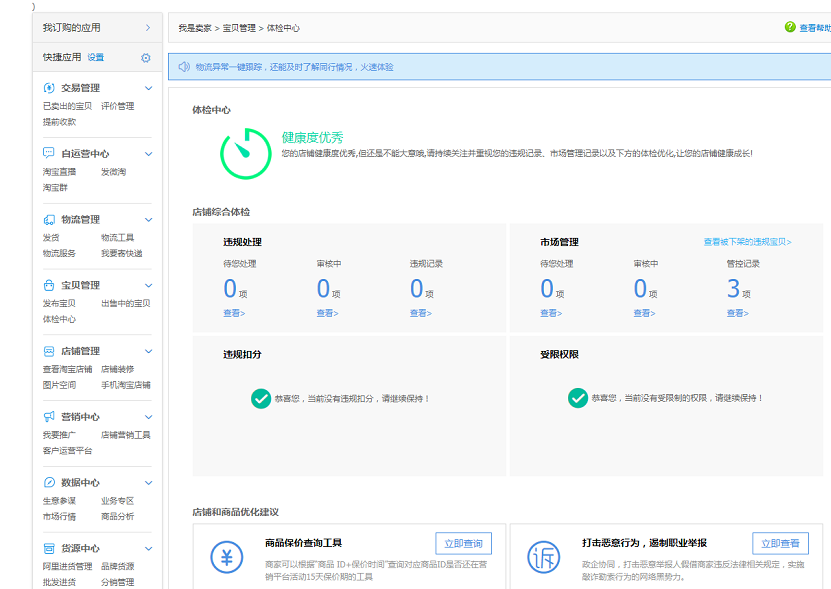831x589 pixels.
Task: Open 发布宝贝 in sidebar
Action: tap(59, 303)
